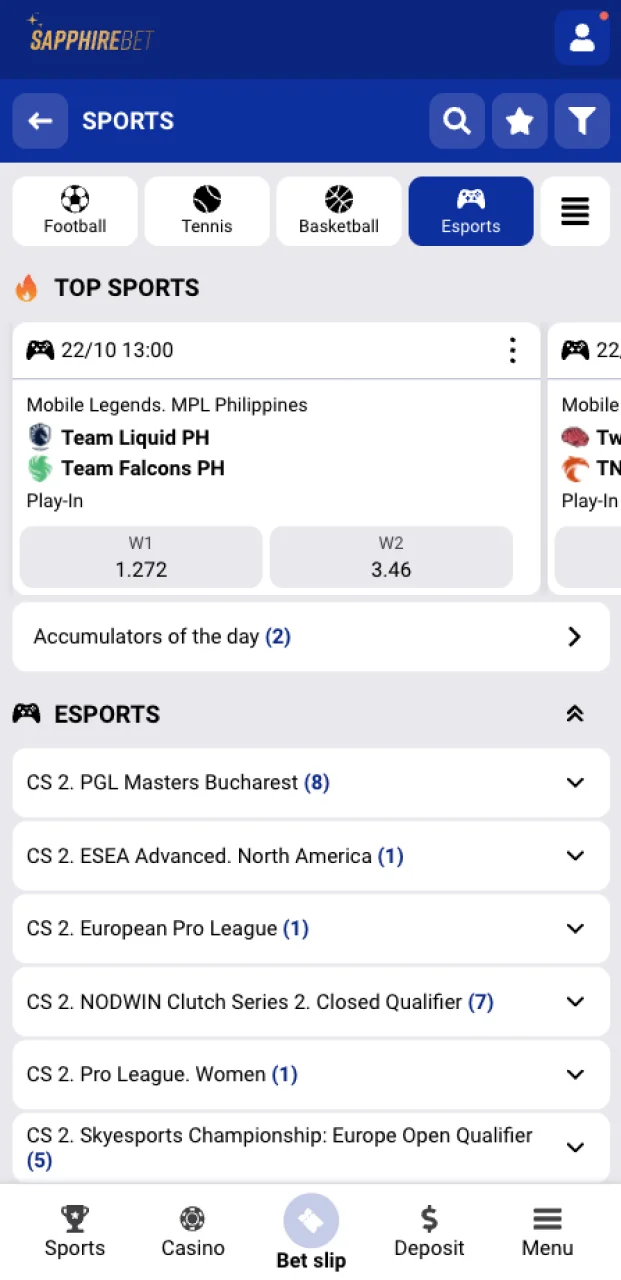Go back using the arrow button
Image resolution: width=621 pixels, height=1280 pixels.
(40, 121)
